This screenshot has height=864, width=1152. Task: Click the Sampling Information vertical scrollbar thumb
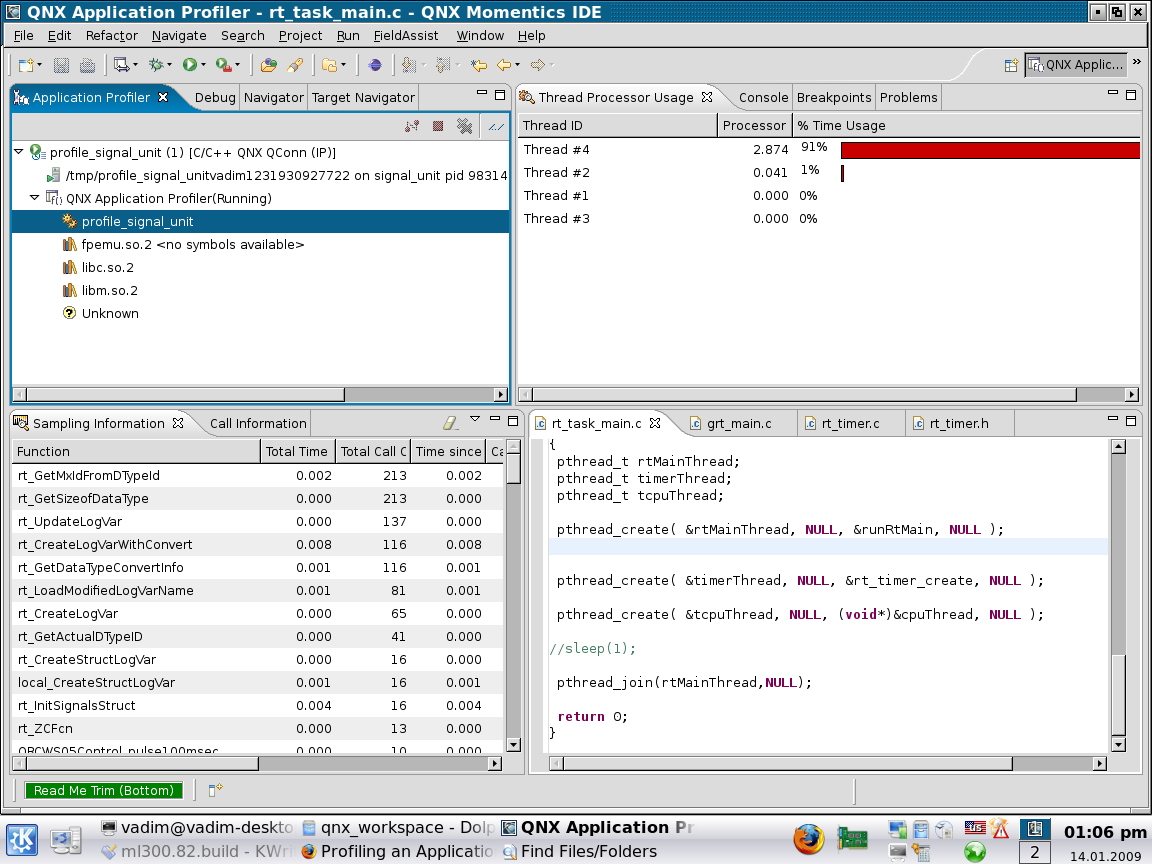click(513, 468)
